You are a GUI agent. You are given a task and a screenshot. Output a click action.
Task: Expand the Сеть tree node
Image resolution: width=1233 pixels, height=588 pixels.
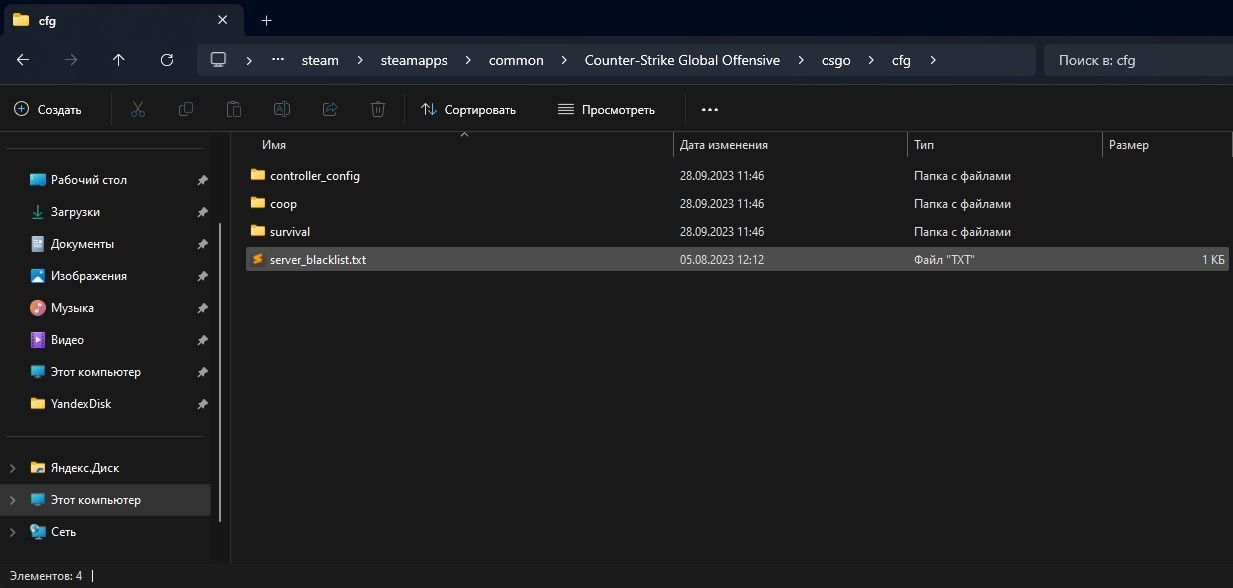point(13,532)
